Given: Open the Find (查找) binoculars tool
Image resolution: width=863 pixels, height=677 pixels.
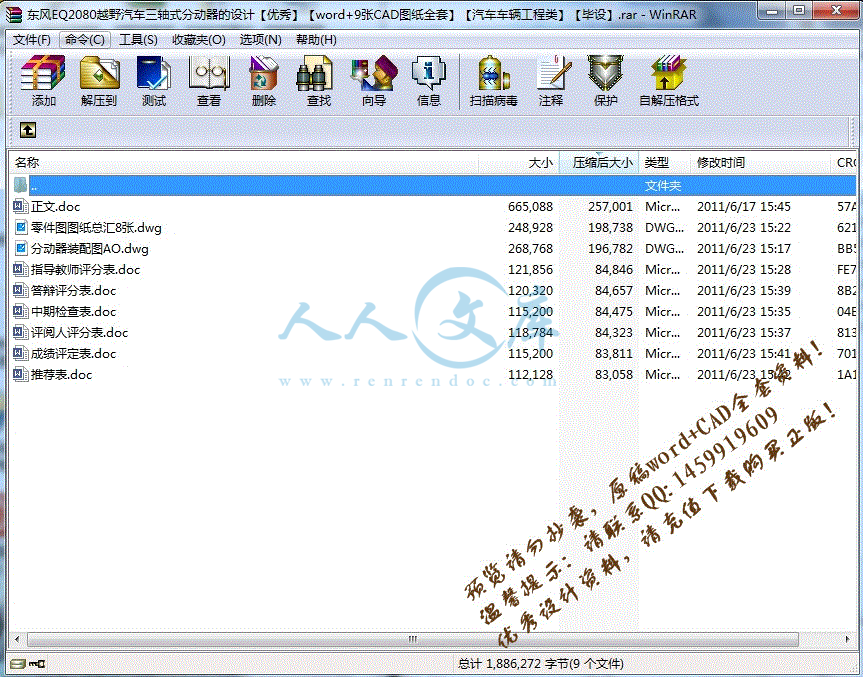Looking at the screenshot, I should click(314, 73).
